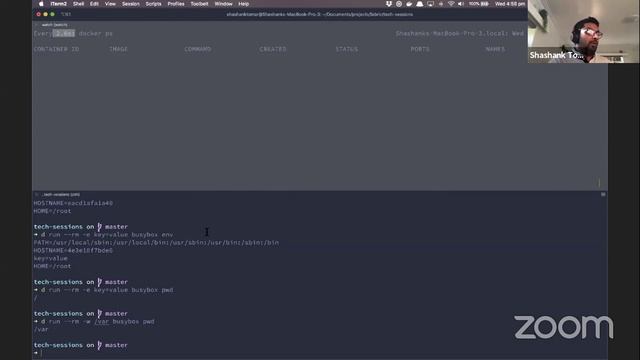The image size is (640, 360).
Task: Click the IMAGE column header
Action: point(118,49)
